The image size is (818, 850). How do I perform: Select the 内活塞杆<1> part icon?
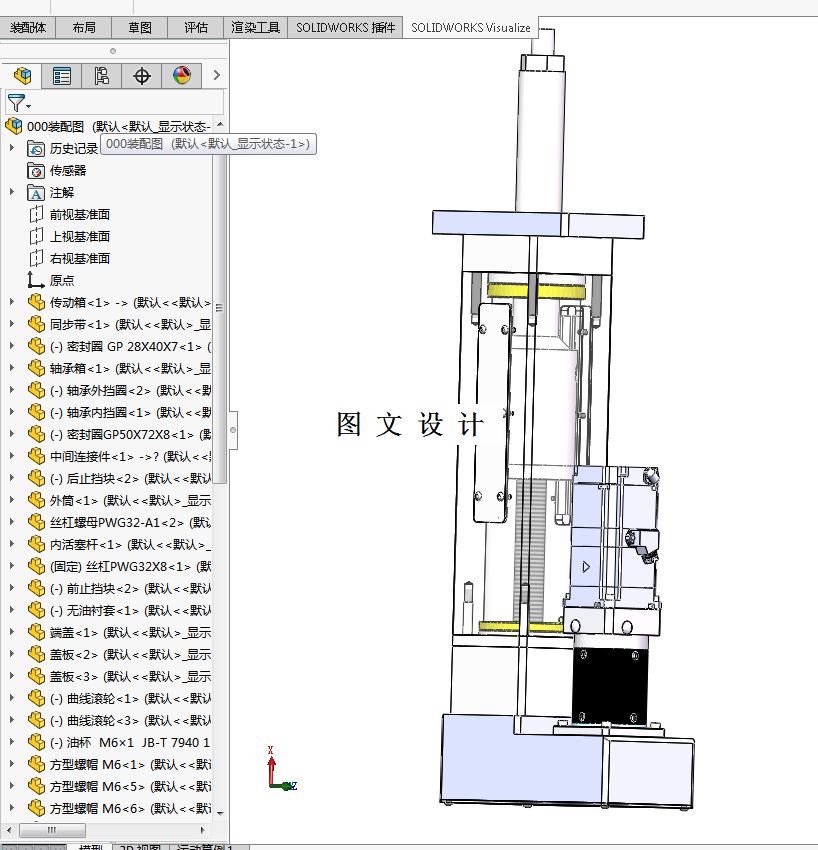[36, 544]
